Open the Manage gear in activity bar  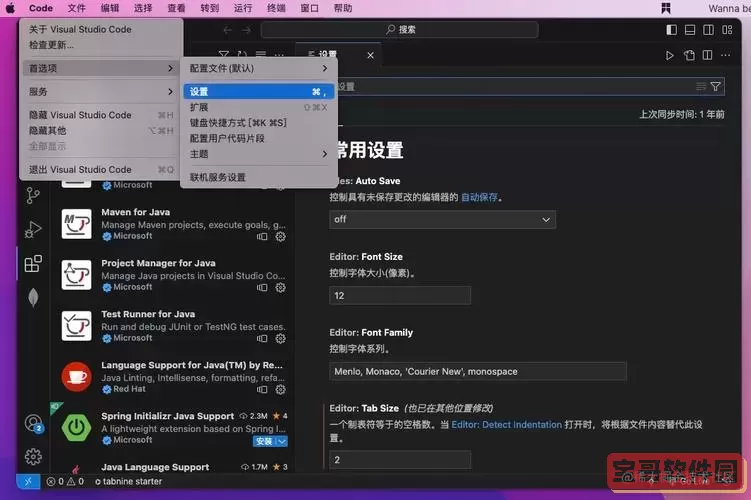(33, 457)
